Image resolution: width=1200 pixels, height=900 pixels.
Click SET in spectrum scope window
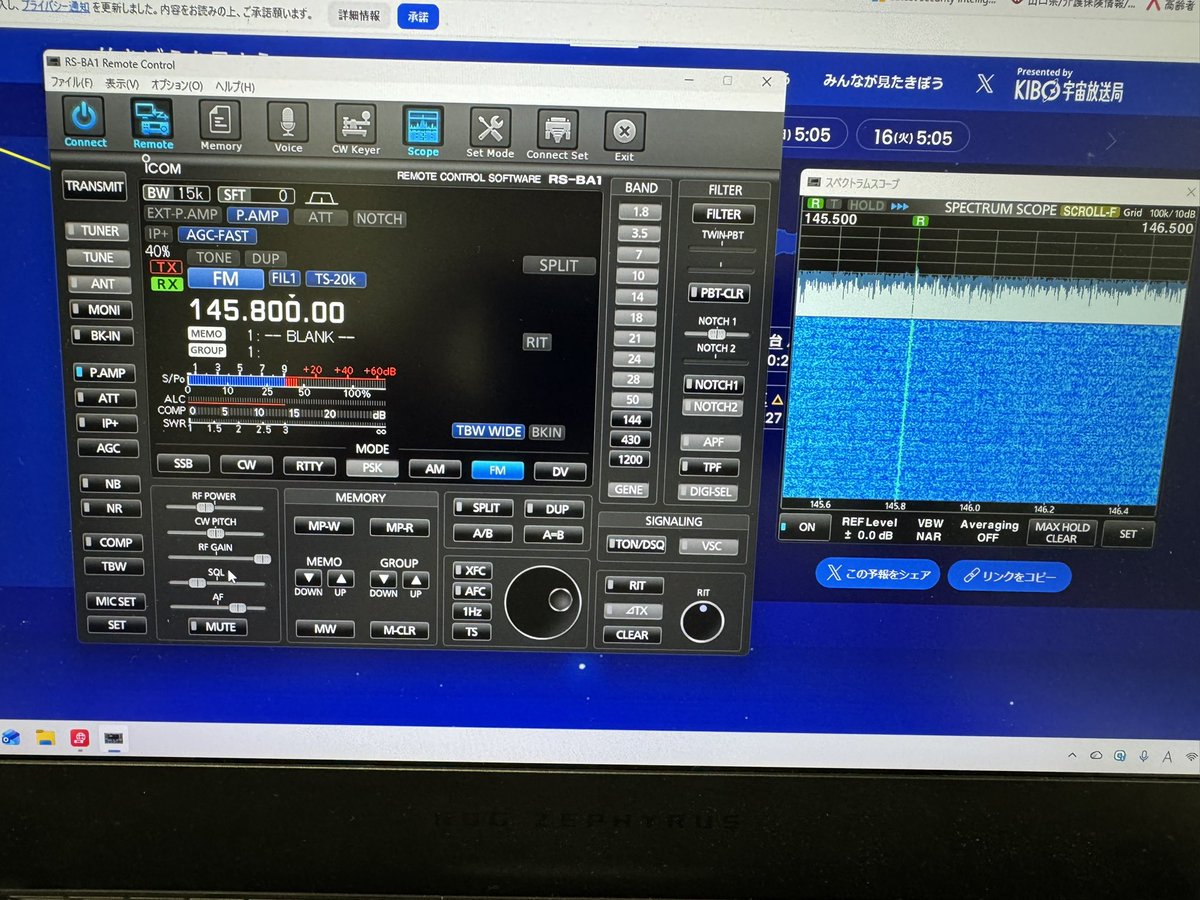coord(1128,534)
